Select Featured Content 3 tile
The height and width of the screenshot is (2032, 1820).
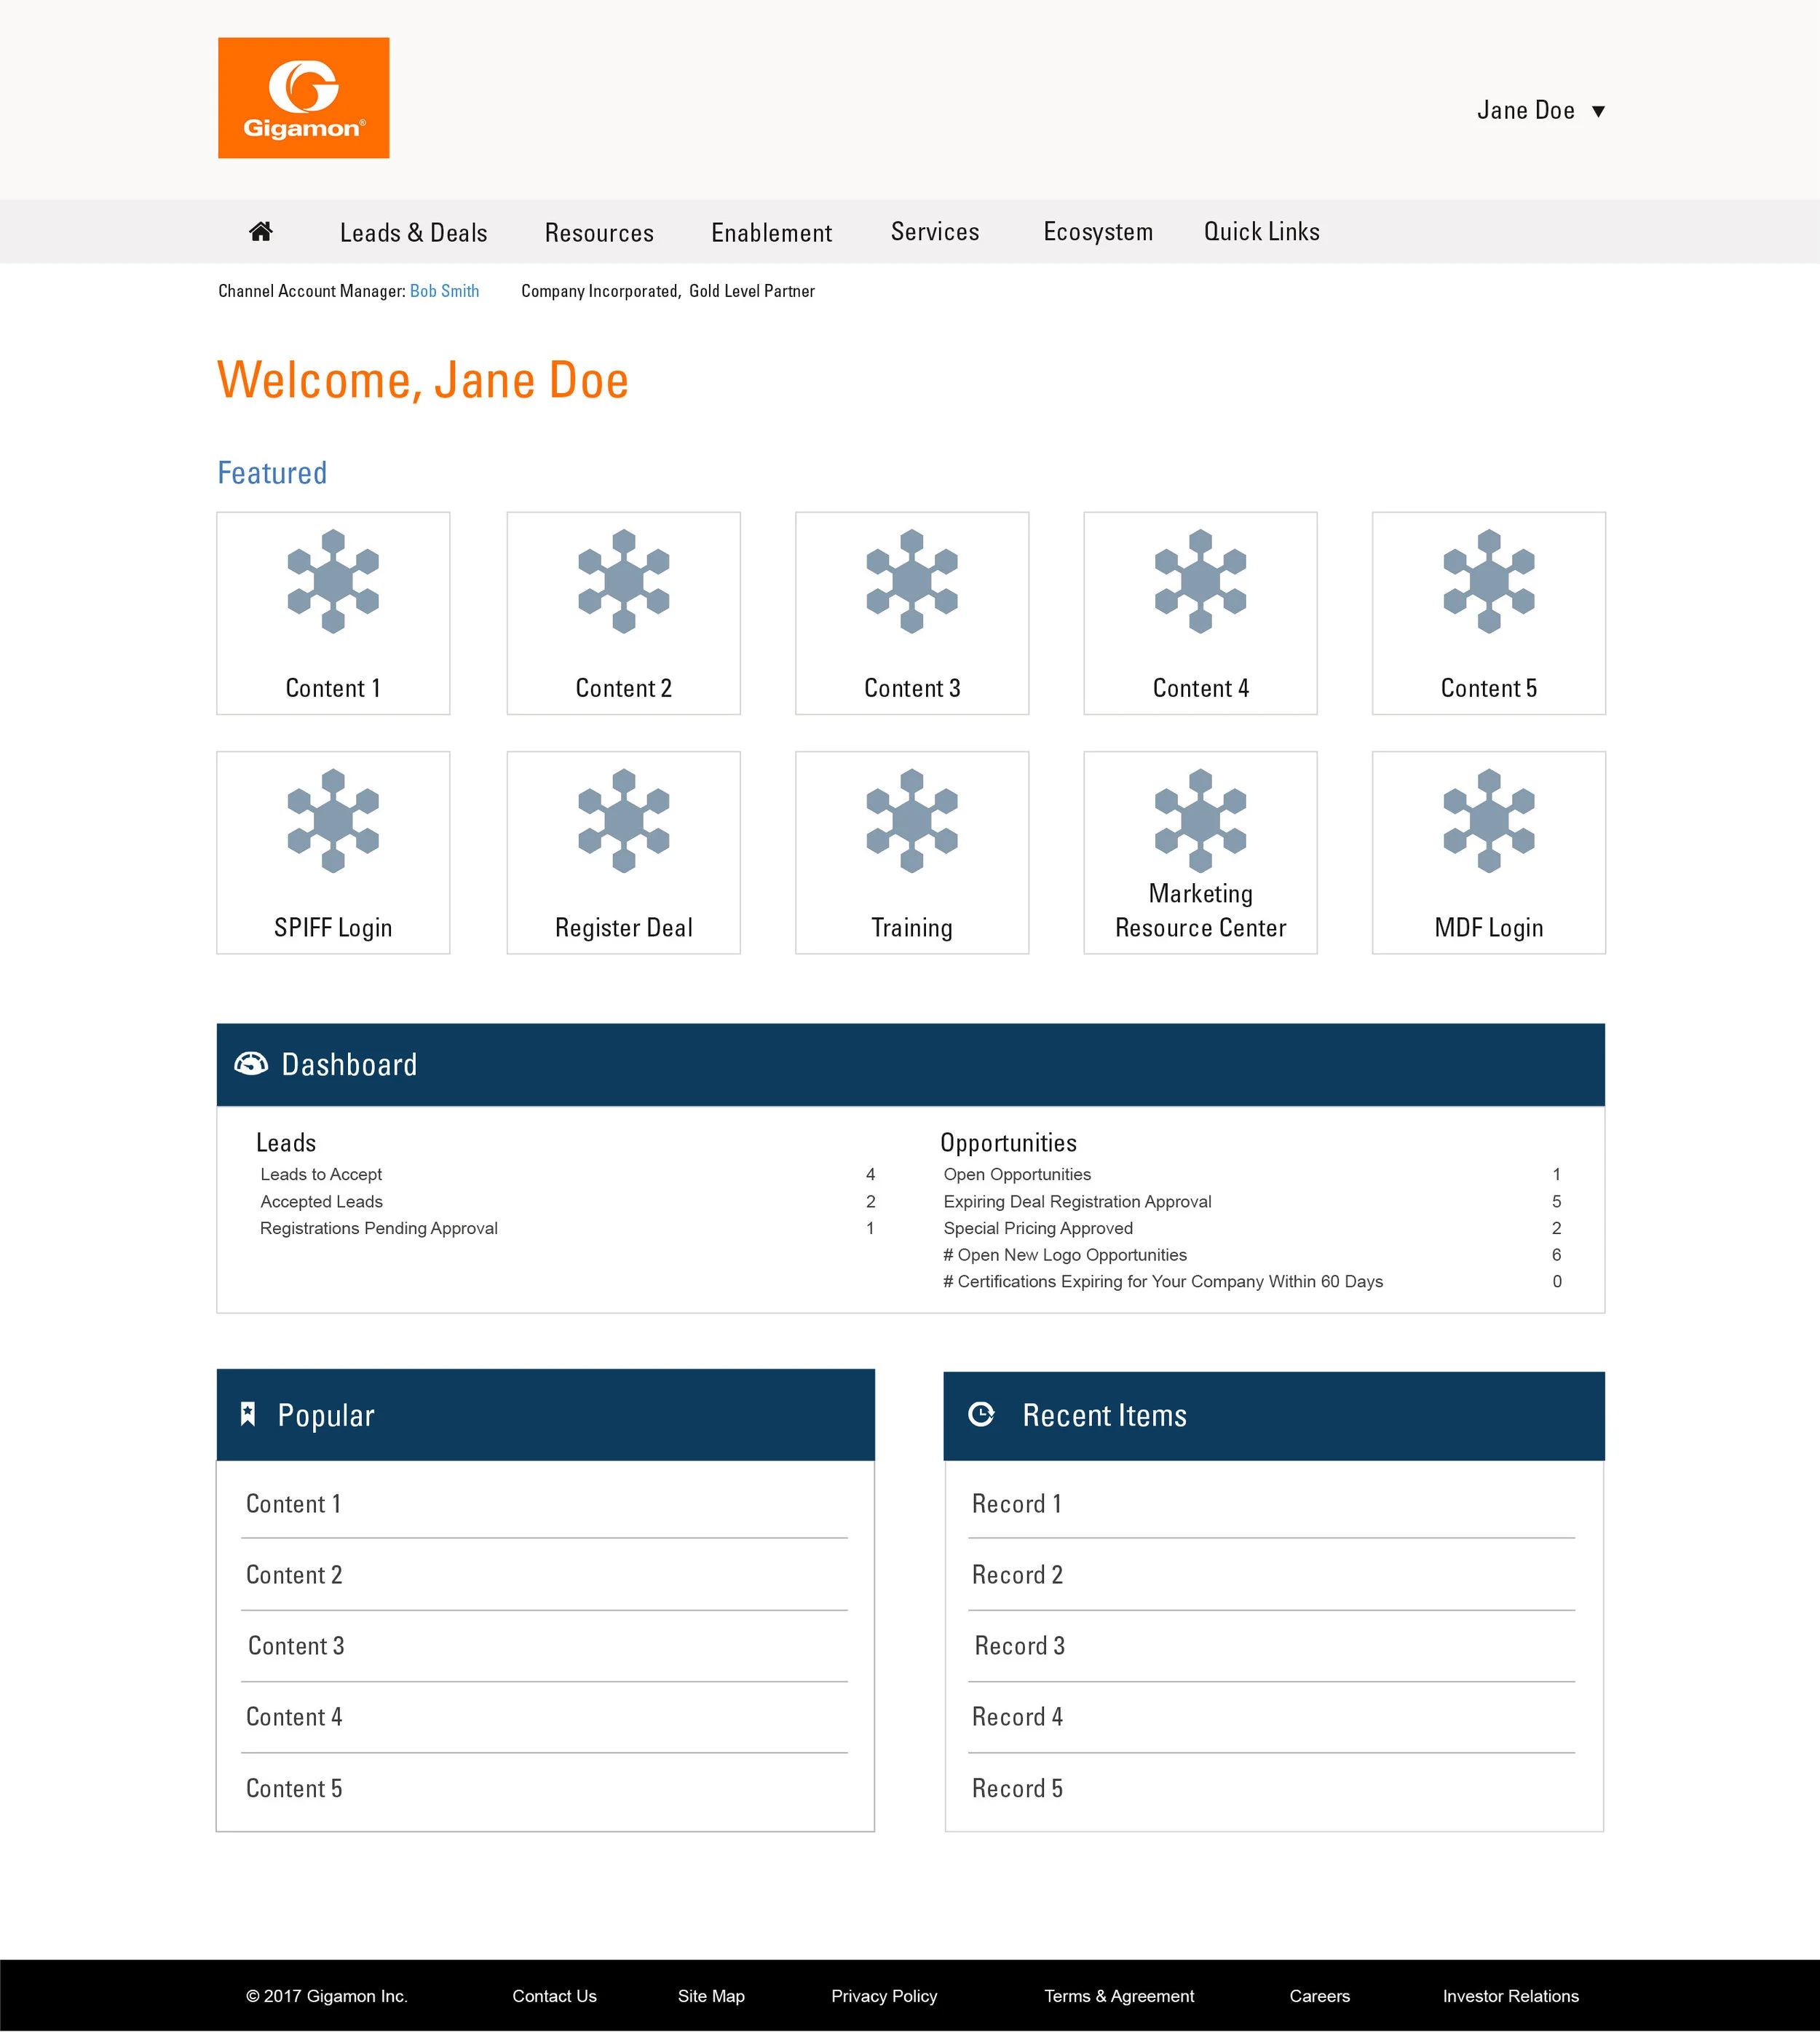click(x=911, y=613)
